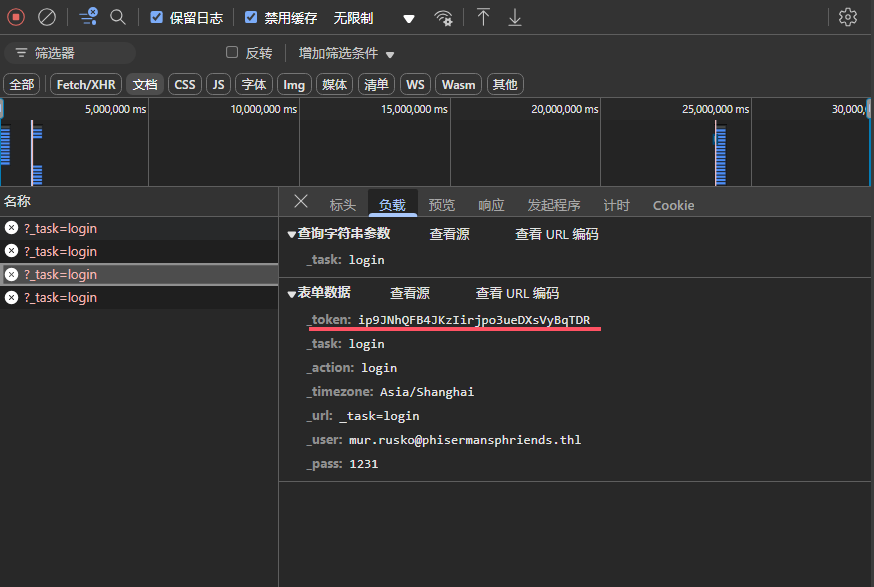Close the request details panel
Image resolution: width=874 pixels, height=587 pixels.
tap(300, 202)
